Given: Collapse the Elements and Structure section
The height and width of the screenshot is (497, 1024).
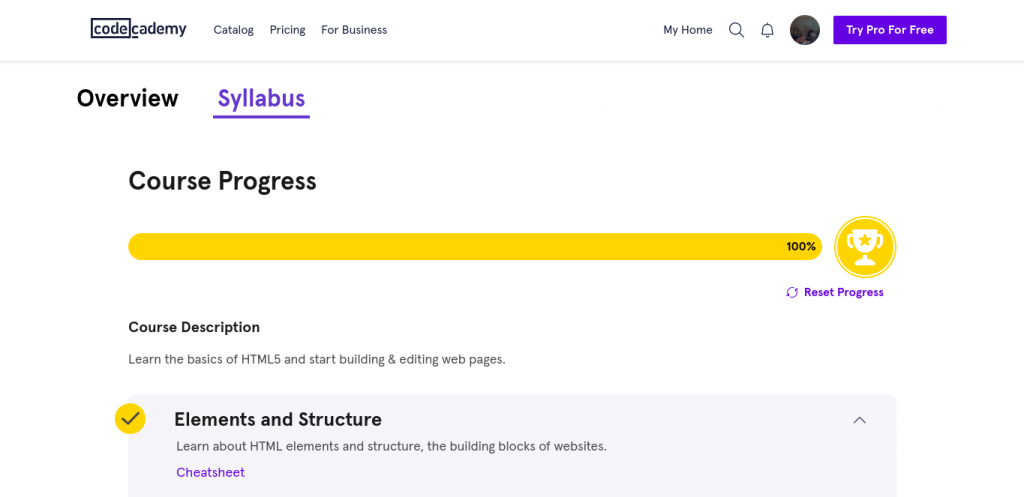Looking at the screenshot, I should tap(859, 420).
